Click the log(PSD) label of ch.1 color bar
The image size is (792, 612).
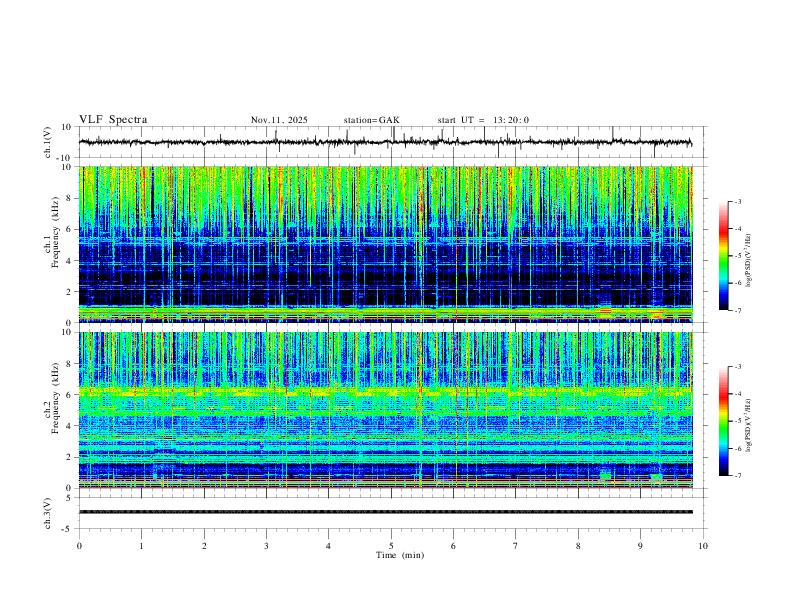click(x=749, y=261)
